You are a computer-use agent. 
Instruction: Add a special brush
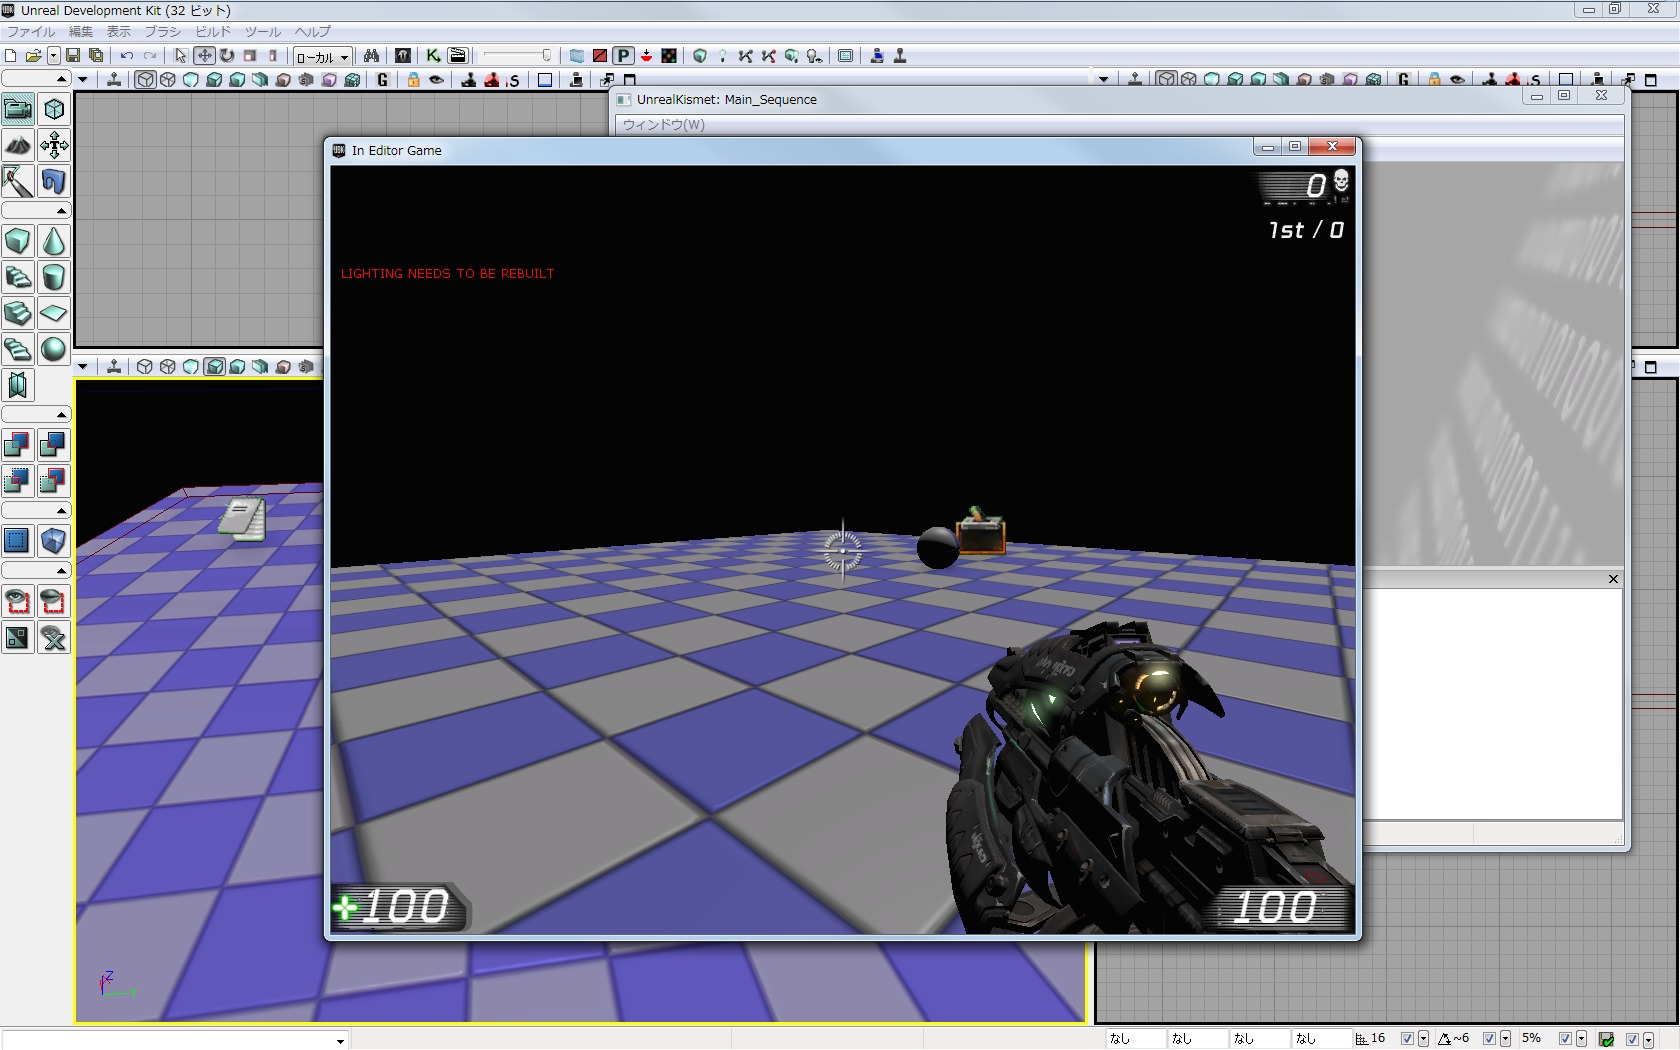(18, 541)
